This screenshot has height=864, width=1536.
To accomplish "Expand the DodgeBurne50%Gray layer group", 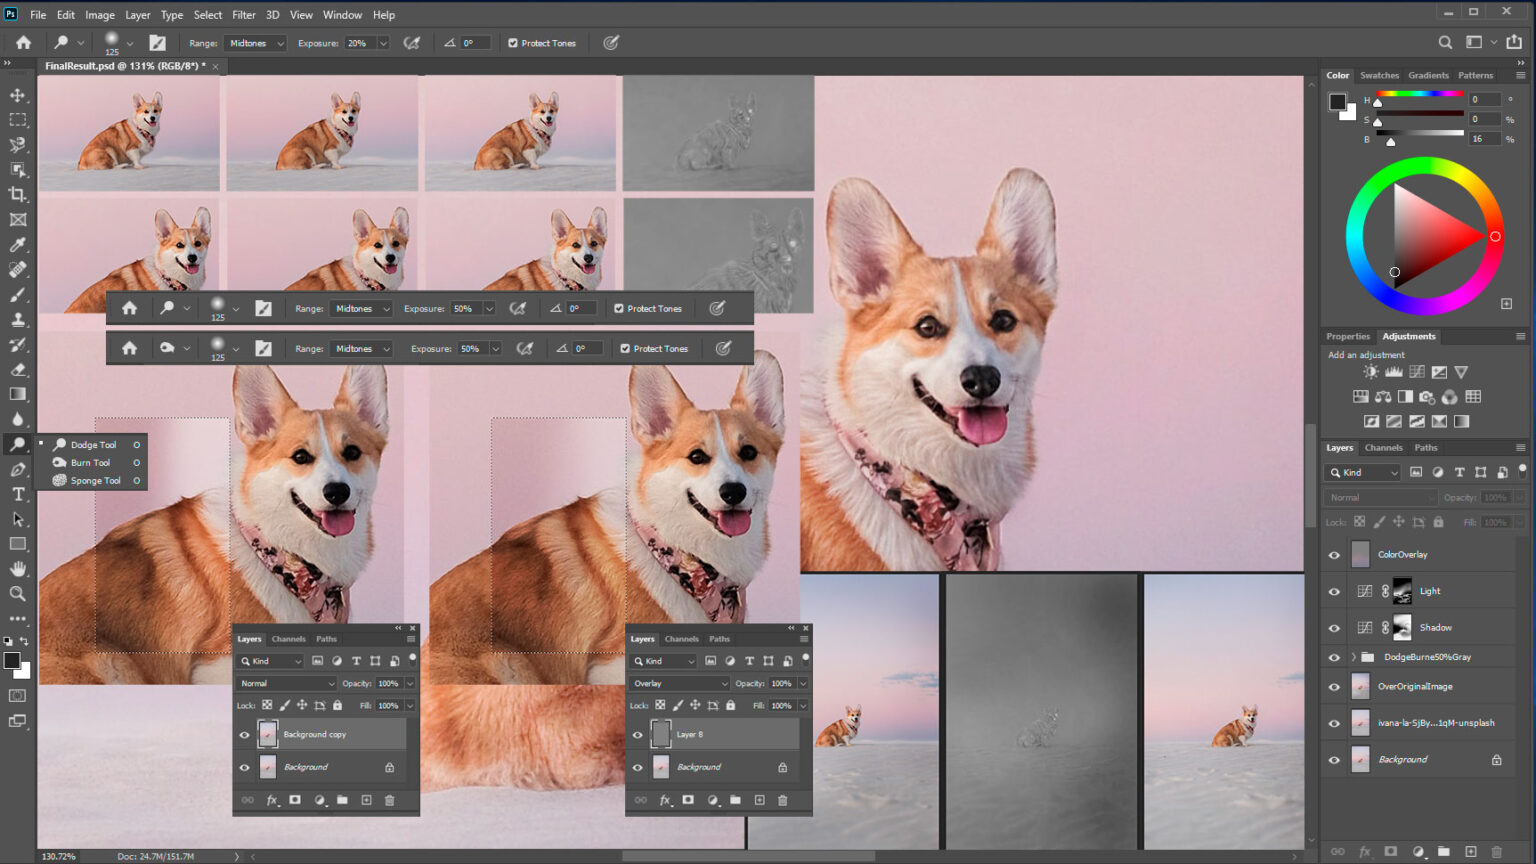I will pos(1354,657).
